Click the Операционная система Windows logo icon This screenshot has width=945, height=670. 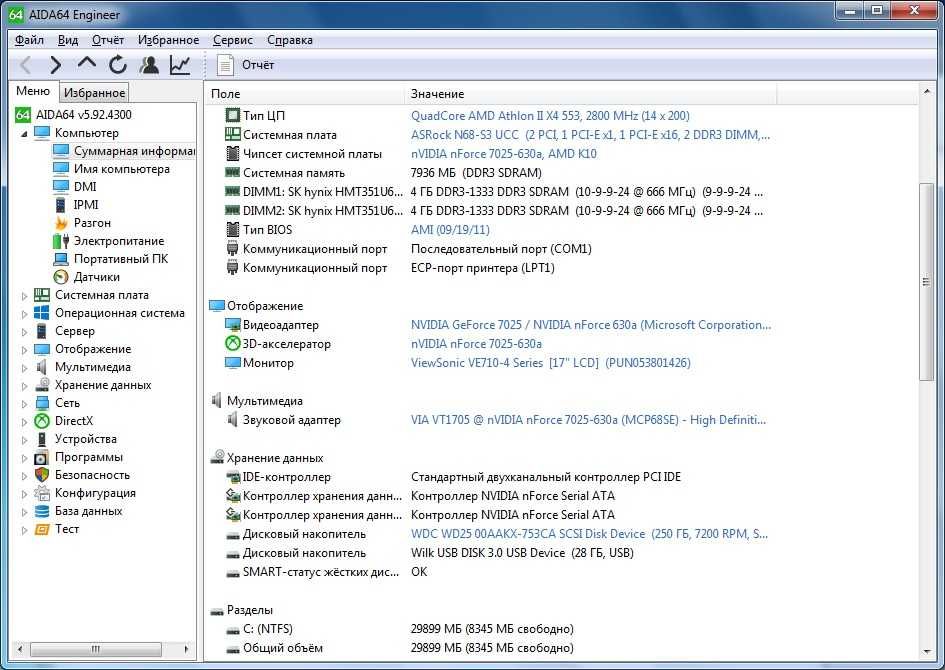click(42, 313)
